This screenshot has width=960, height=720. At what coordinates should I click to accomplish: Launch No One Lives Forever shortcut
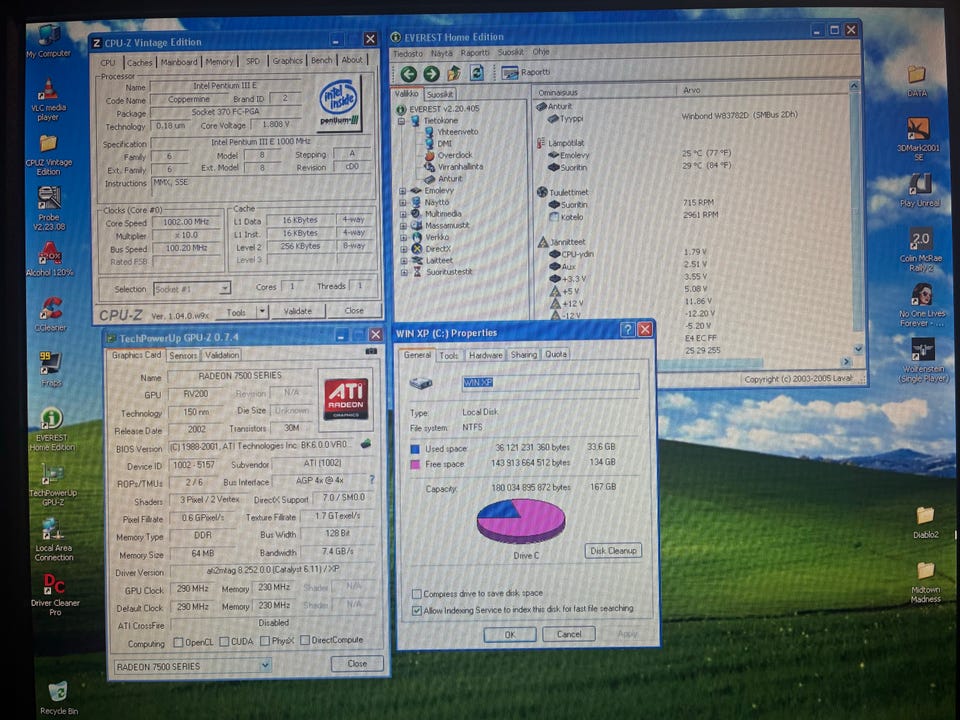[922, 304]
